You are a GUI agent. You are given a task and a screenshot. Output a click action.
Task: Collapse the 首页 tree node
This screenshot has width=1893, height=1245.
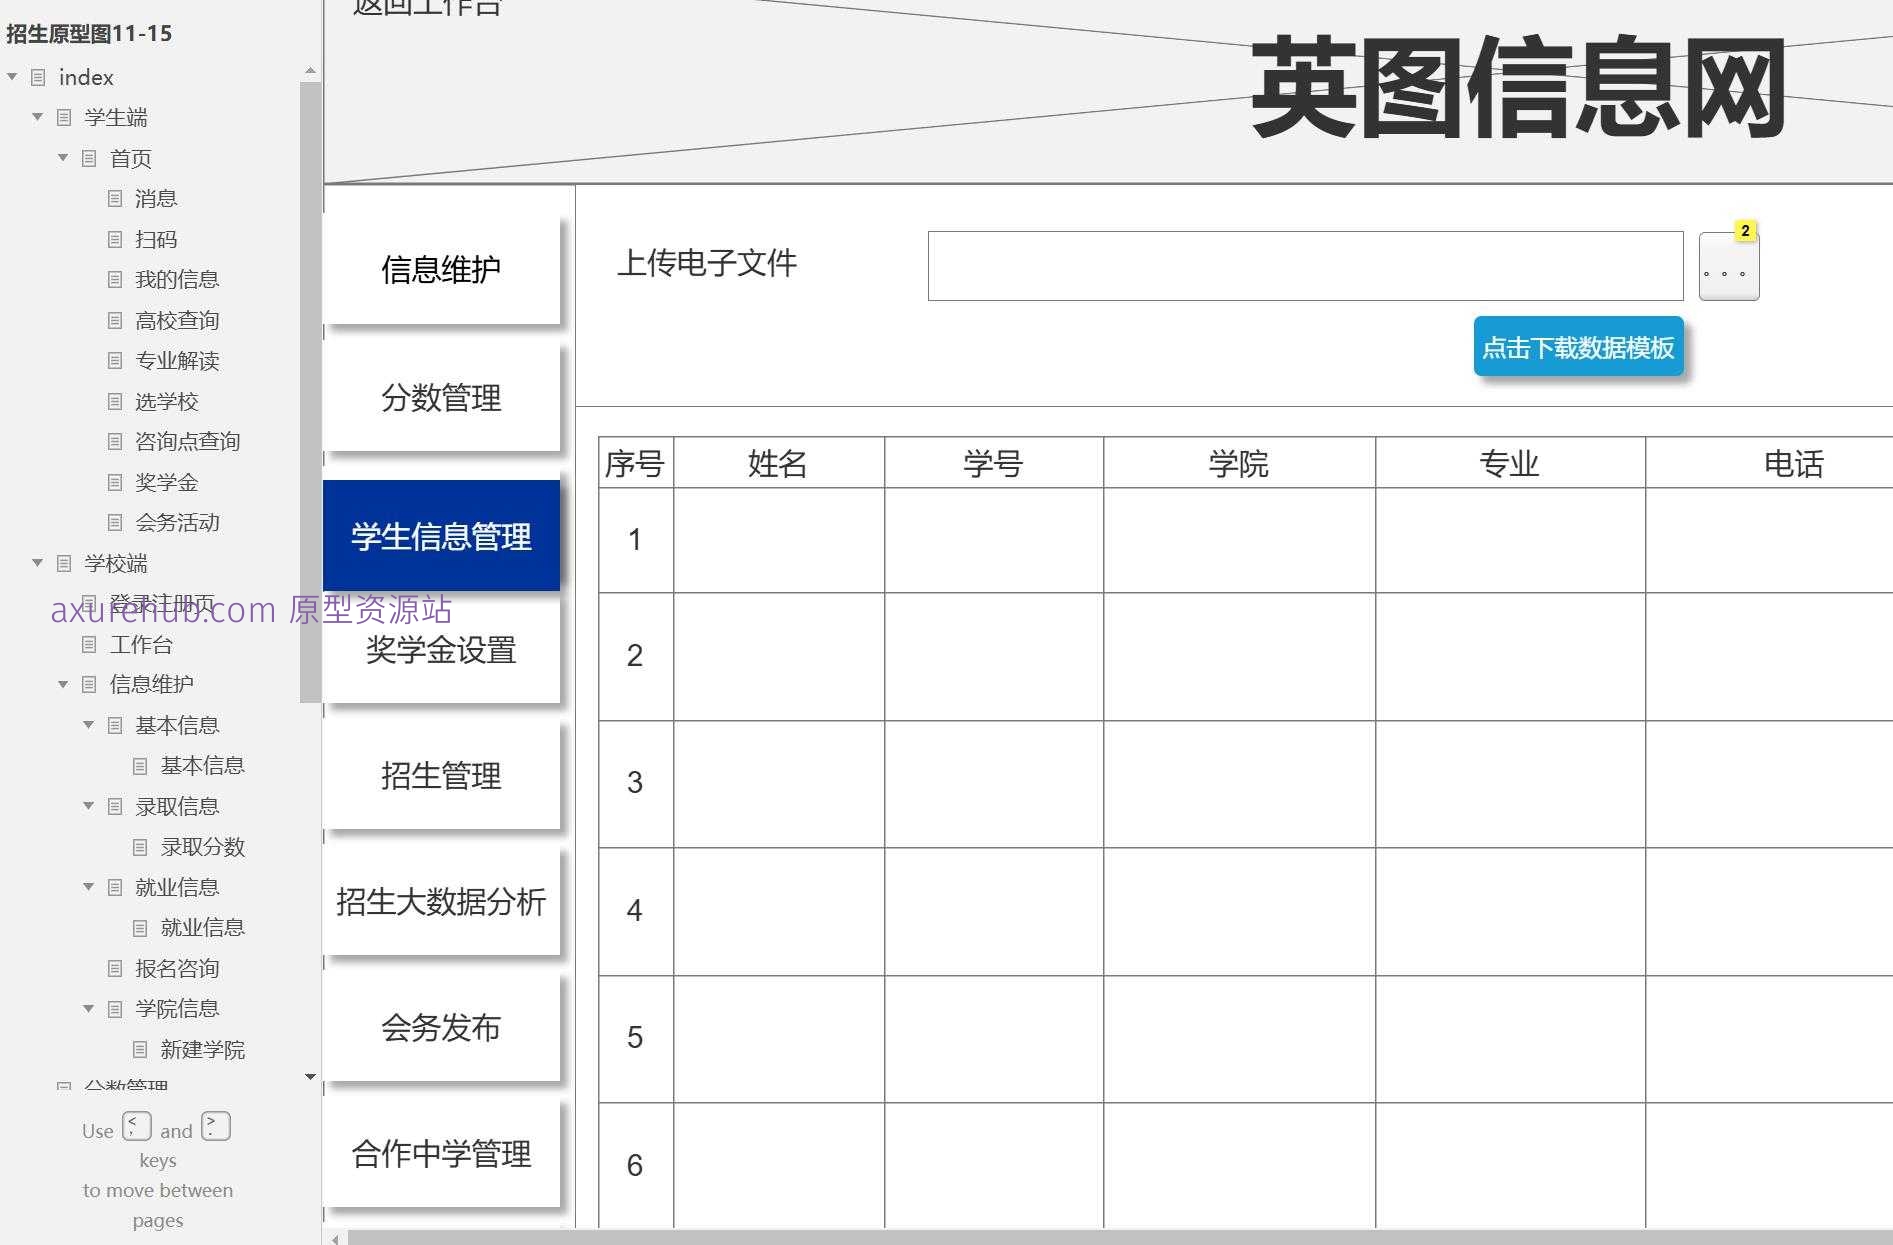tap(62, 158)
